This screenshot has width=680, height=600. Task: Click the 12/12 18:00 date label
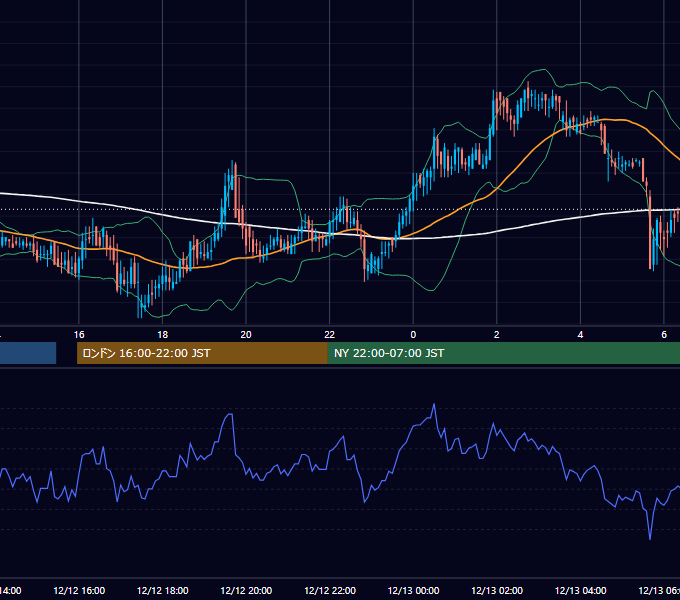tap(163, 590)
